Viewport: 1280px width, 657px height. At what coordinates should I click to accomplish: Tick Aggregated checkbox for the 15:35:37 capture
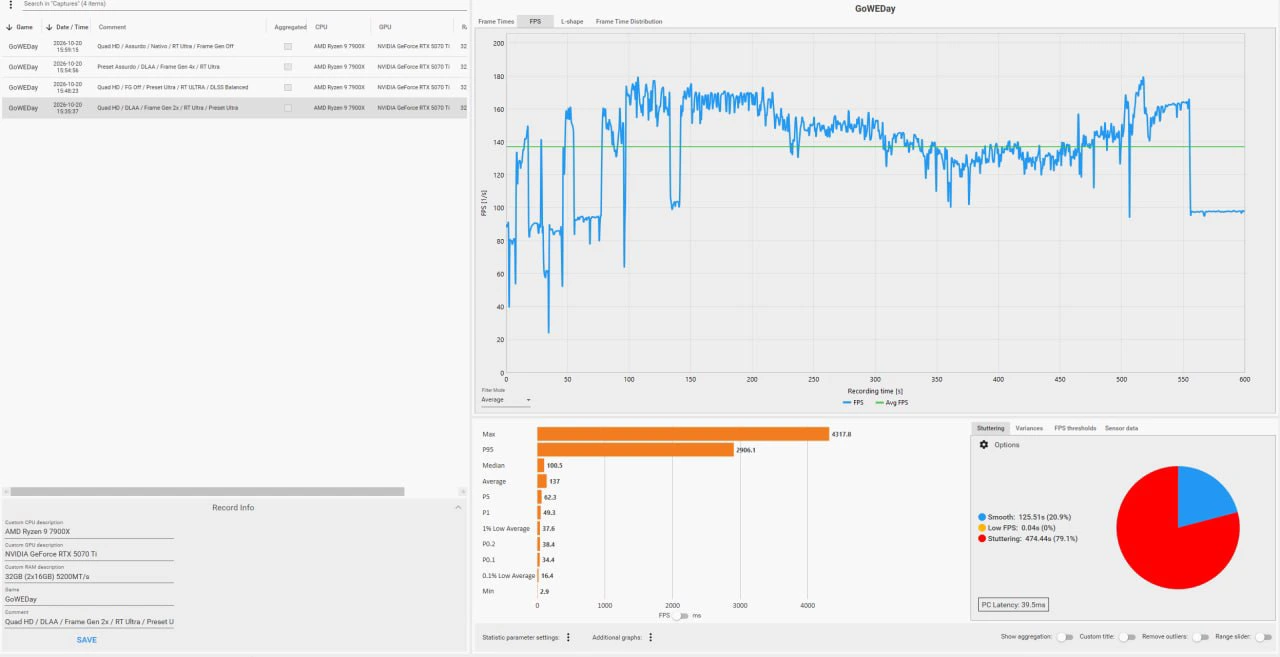[288, 108]
